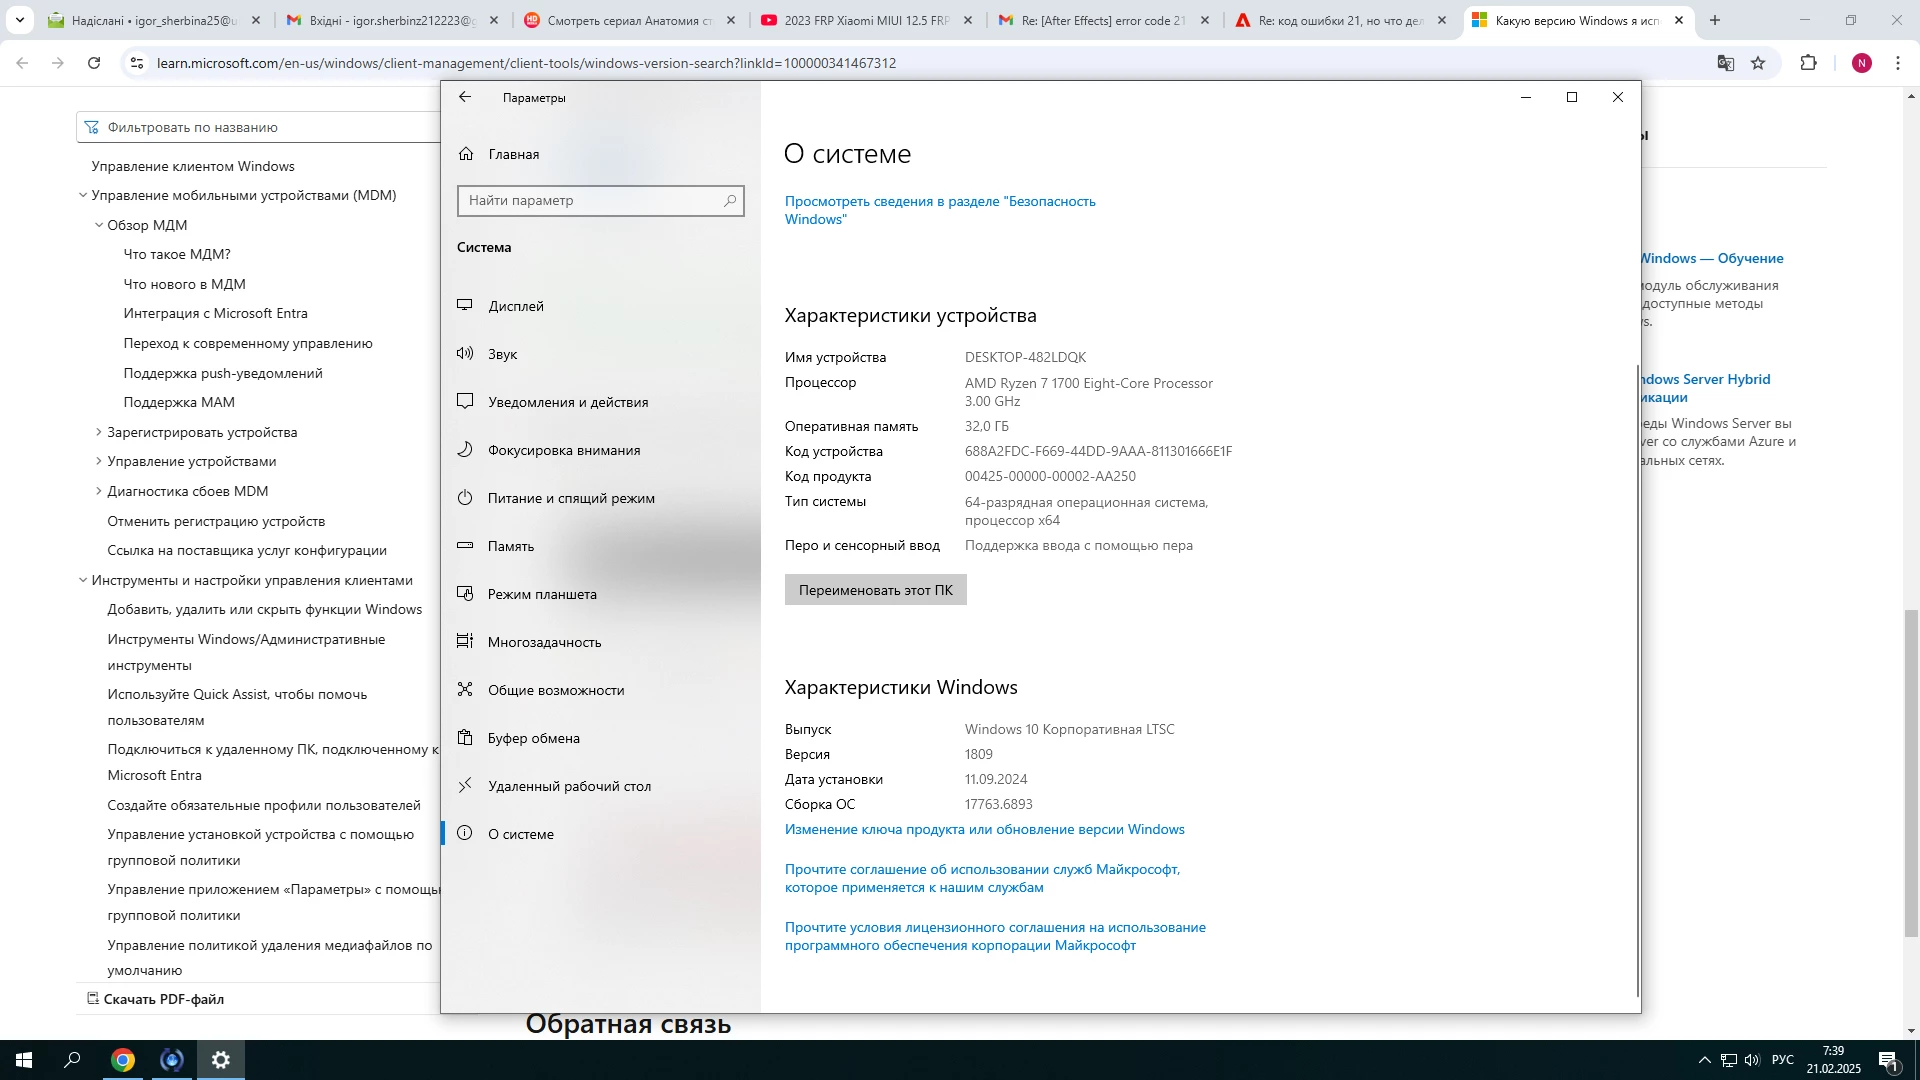The width and height of the screenshot is (1920, 1080).
Task: Open Task View search on Windows taskbar
Action: pos(72,1060)
